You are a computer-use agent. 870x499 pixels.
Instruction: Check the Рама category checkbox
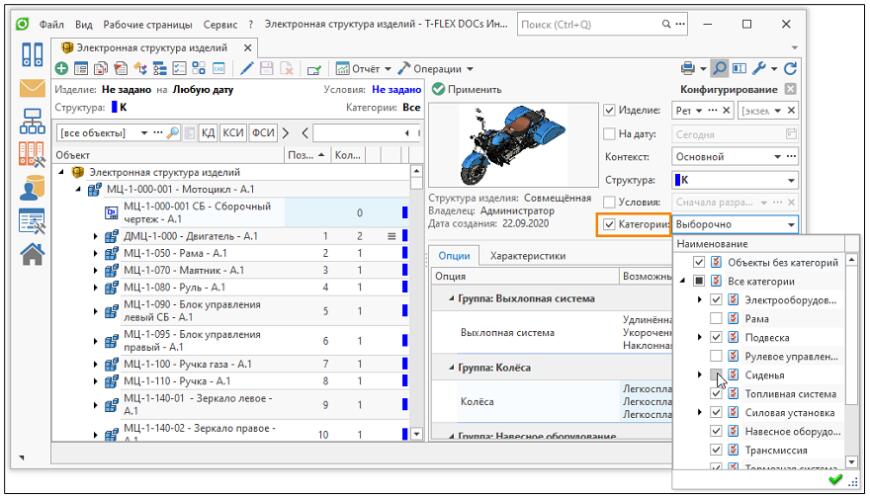(716, 318)
